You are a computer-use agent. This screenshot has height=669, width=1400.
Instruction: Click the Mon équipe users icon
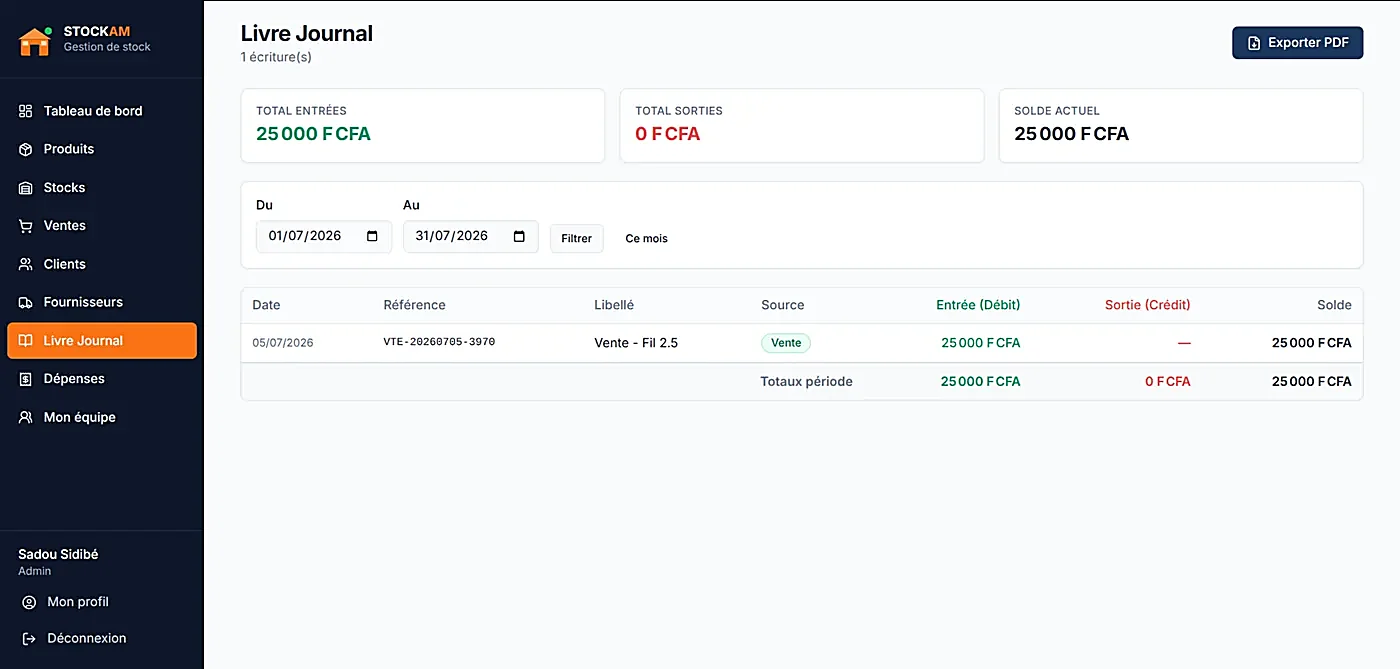(26, 417)
